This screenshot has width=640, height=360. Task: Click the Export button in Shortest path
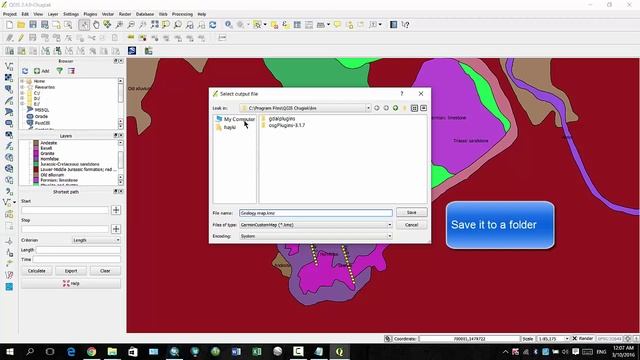(71, 271)
